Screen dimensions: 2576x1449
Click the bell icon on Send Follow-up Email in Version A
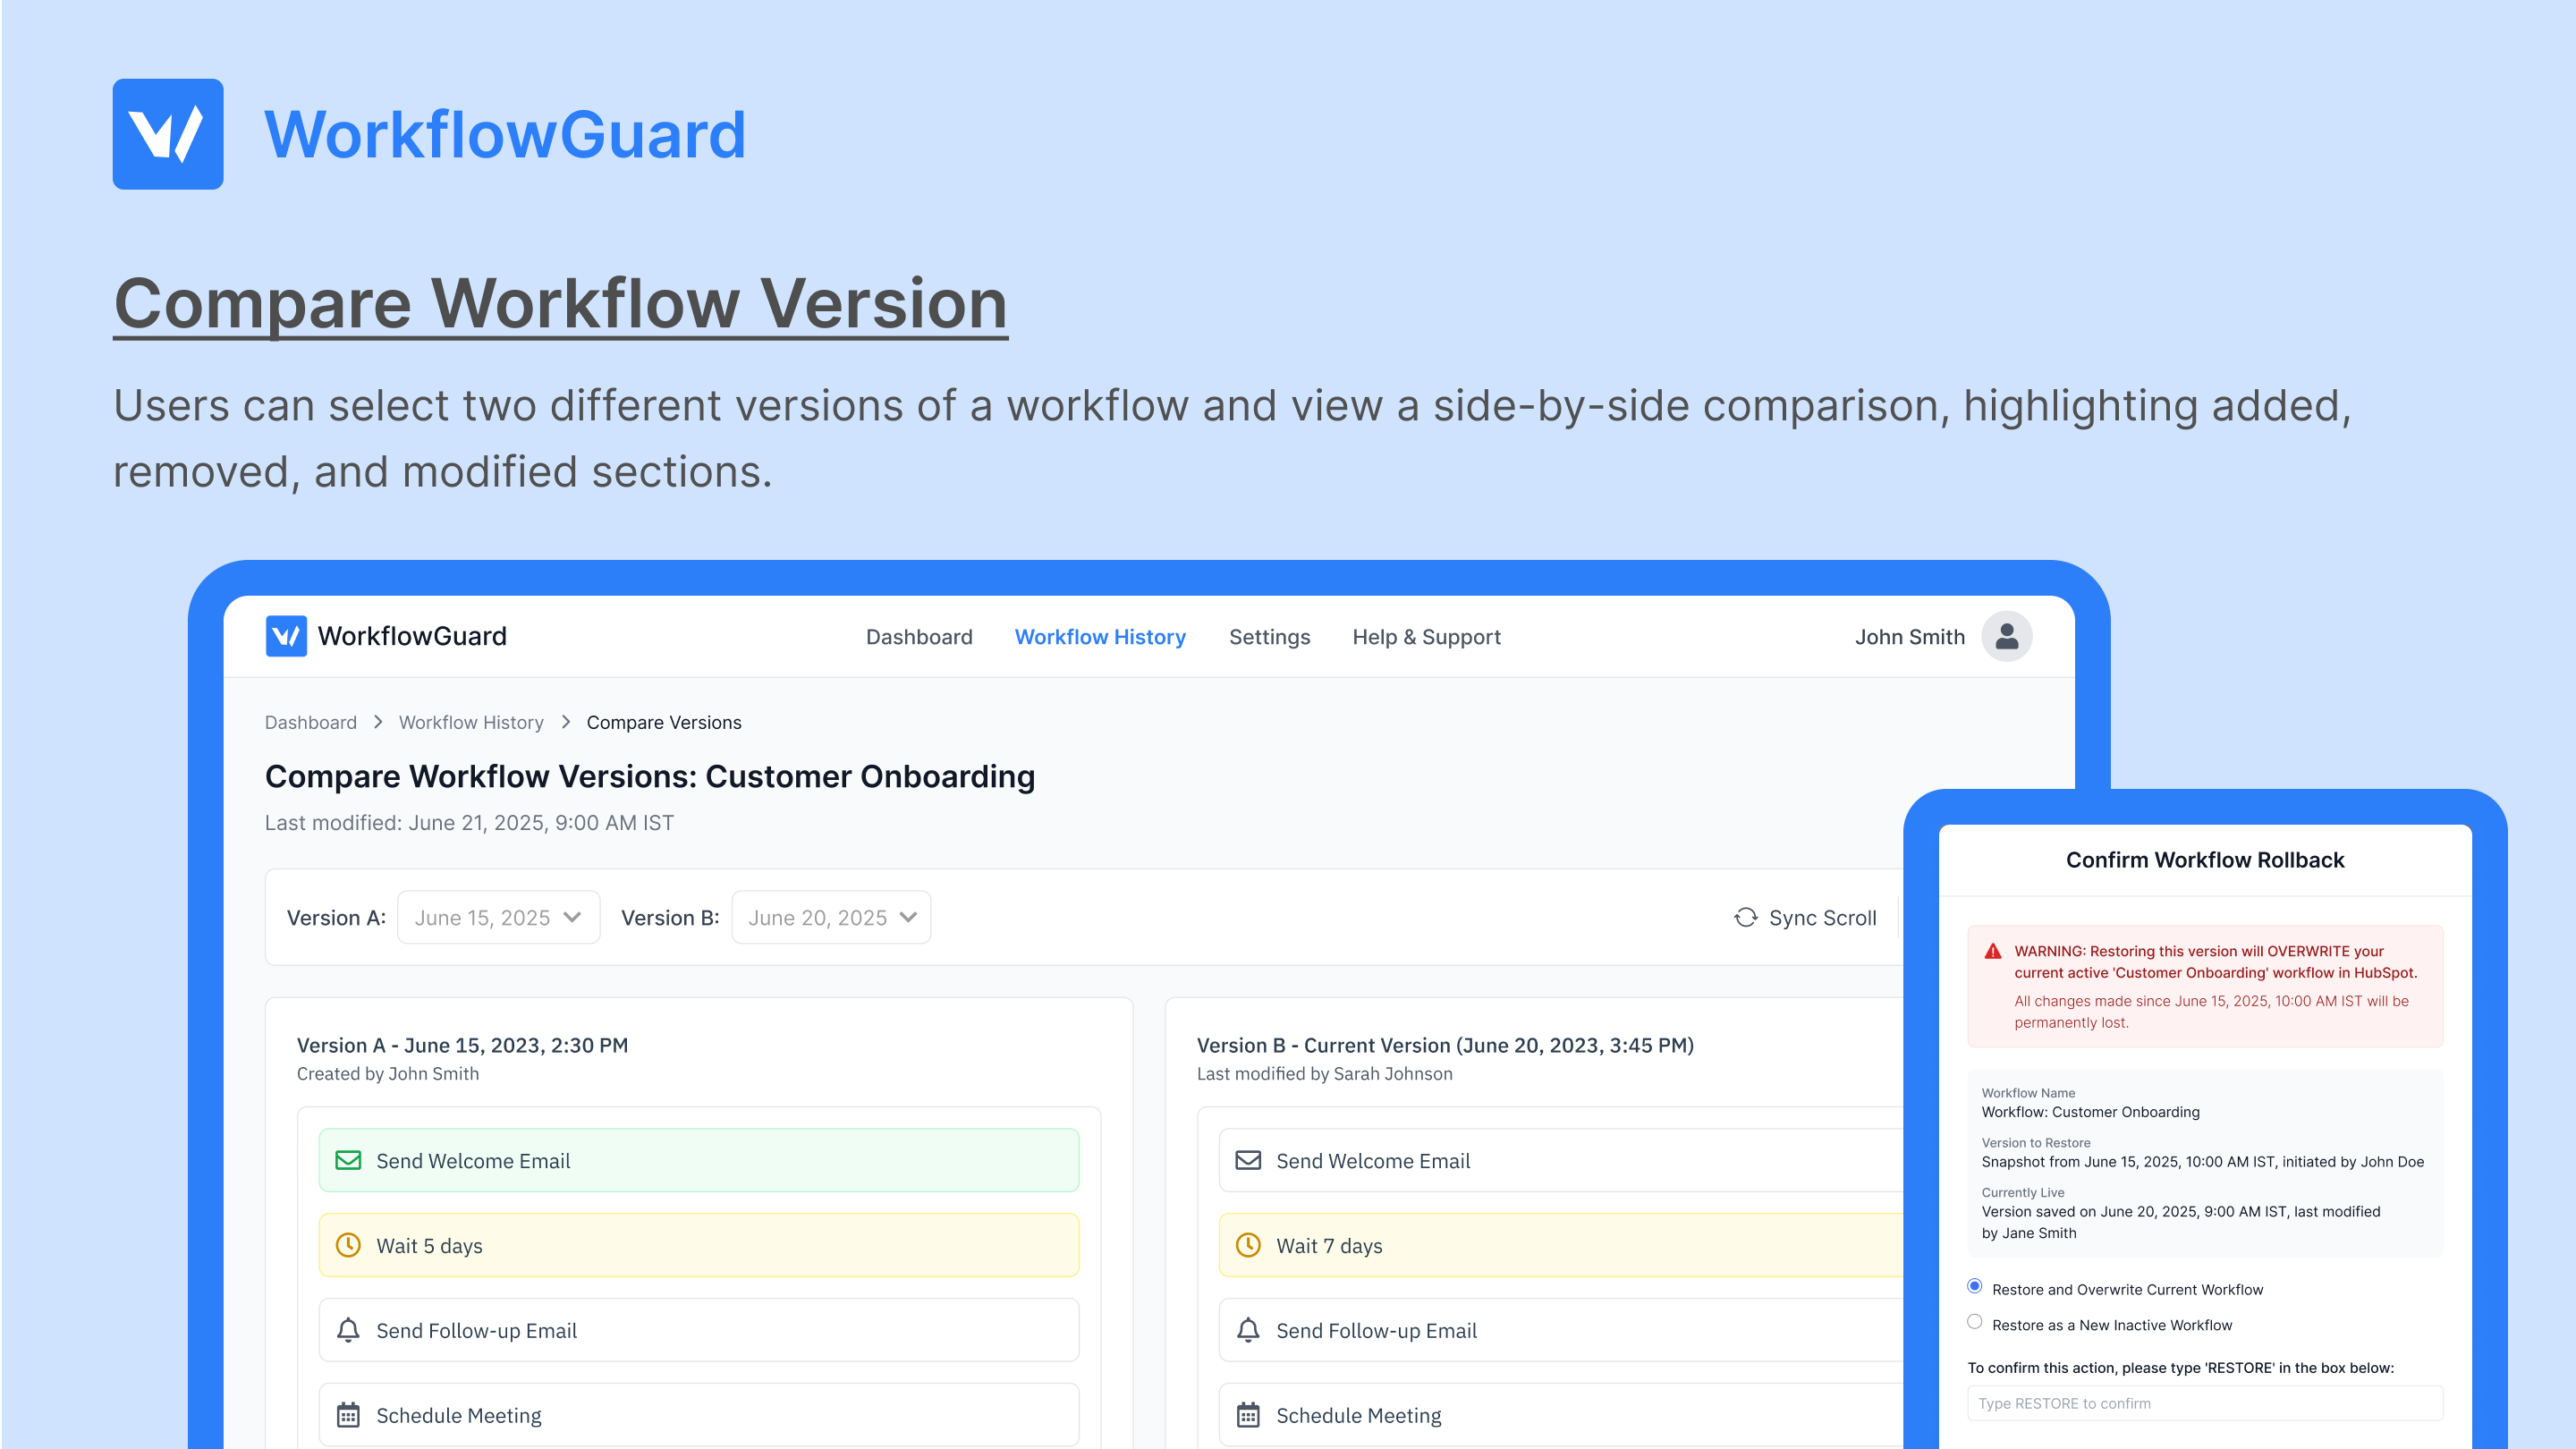[347, 1330]
